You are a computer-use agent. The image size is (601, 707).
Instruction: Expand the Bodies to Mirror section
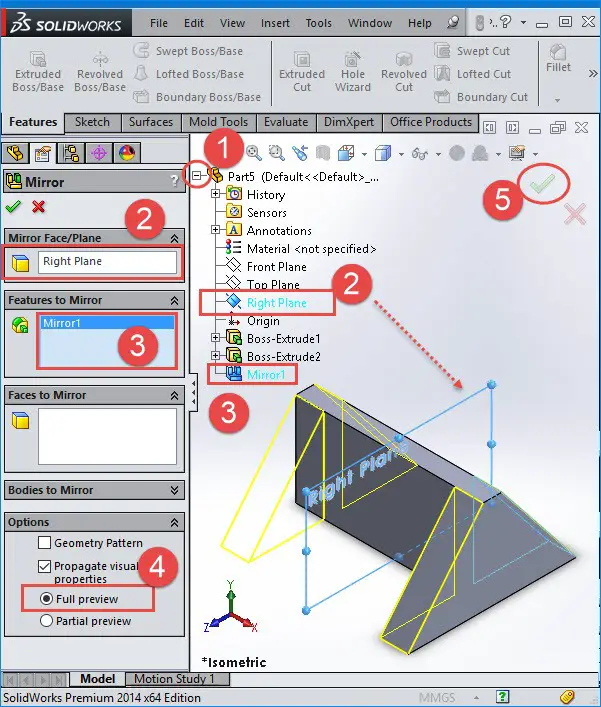click(x=174, y=490)
